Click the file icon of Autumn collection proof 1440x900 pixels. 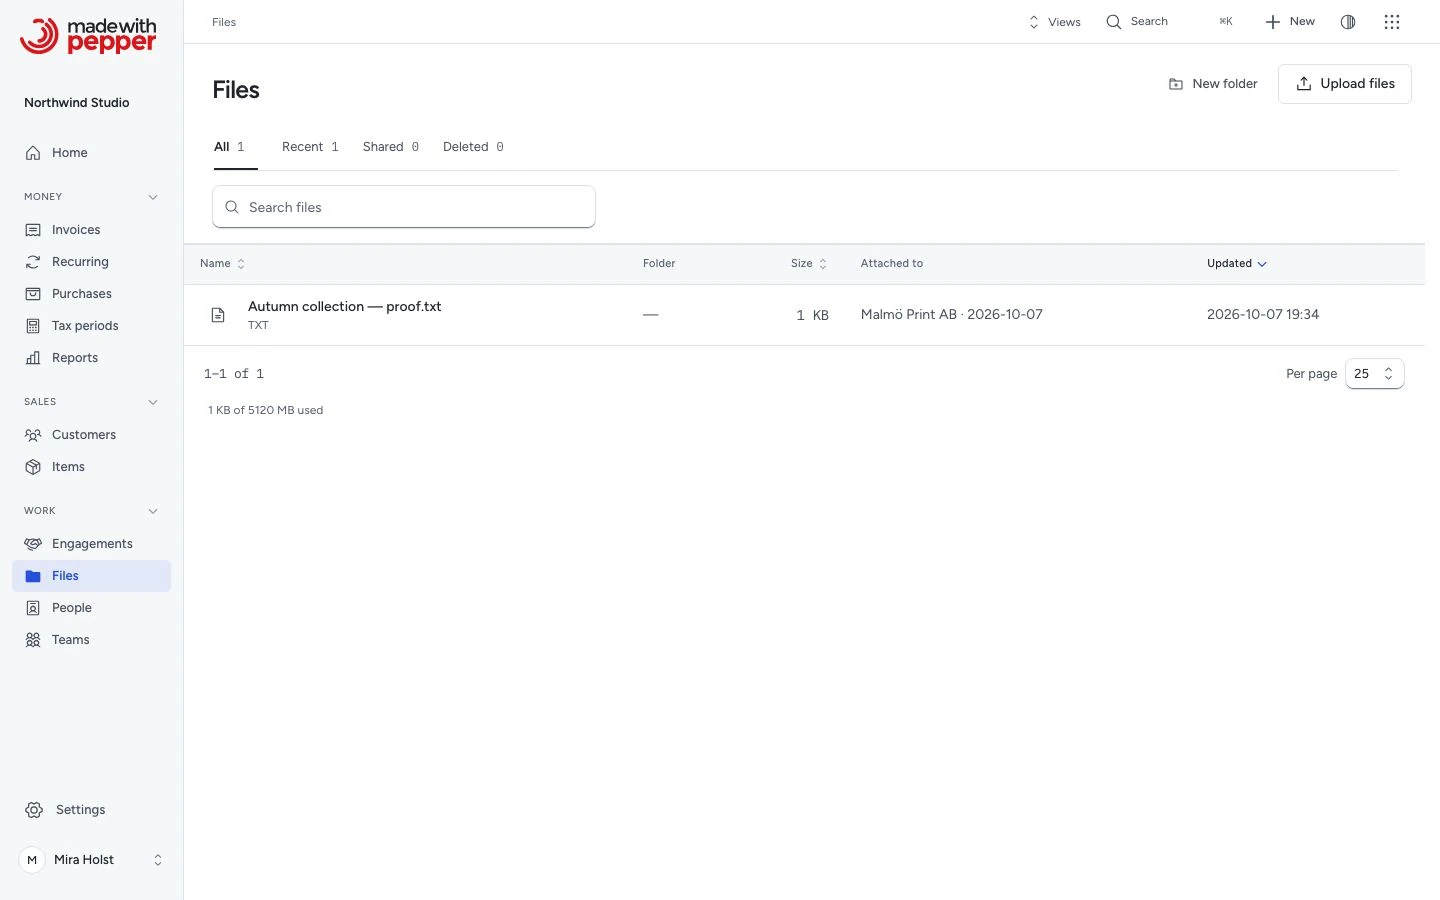coord(218,315)
